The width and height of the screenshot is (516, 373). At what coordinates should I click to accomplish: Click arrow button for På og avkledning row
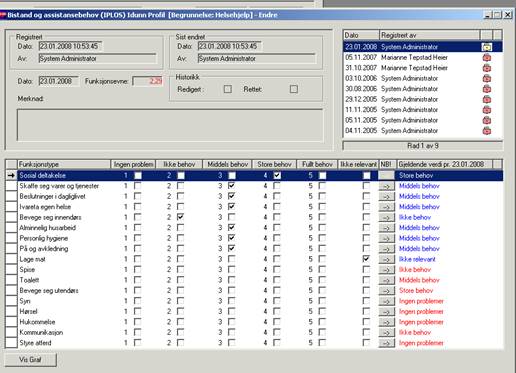(x=387, y=249)
